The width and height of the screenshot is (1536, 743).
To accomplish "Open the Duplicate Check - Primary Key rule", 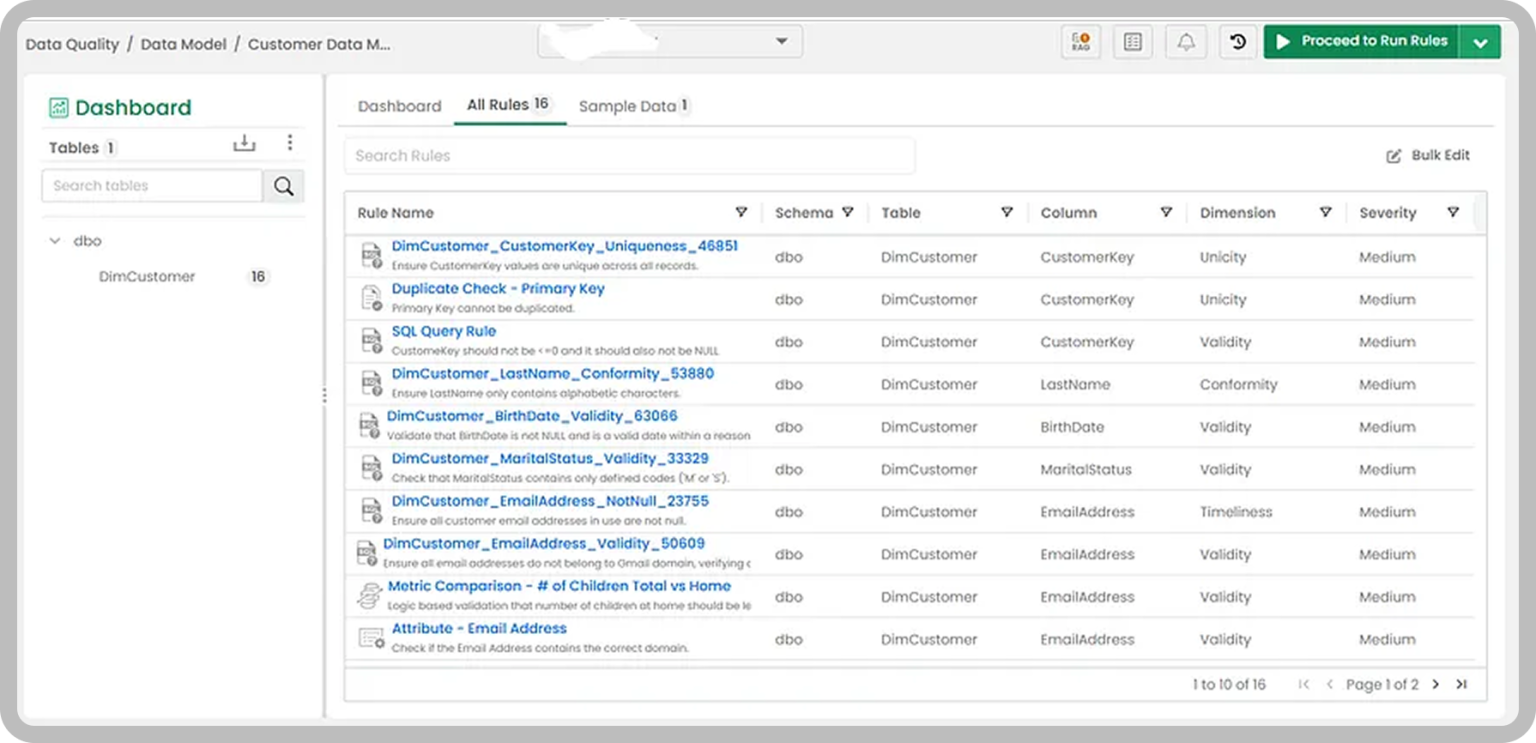I will 498,288.
